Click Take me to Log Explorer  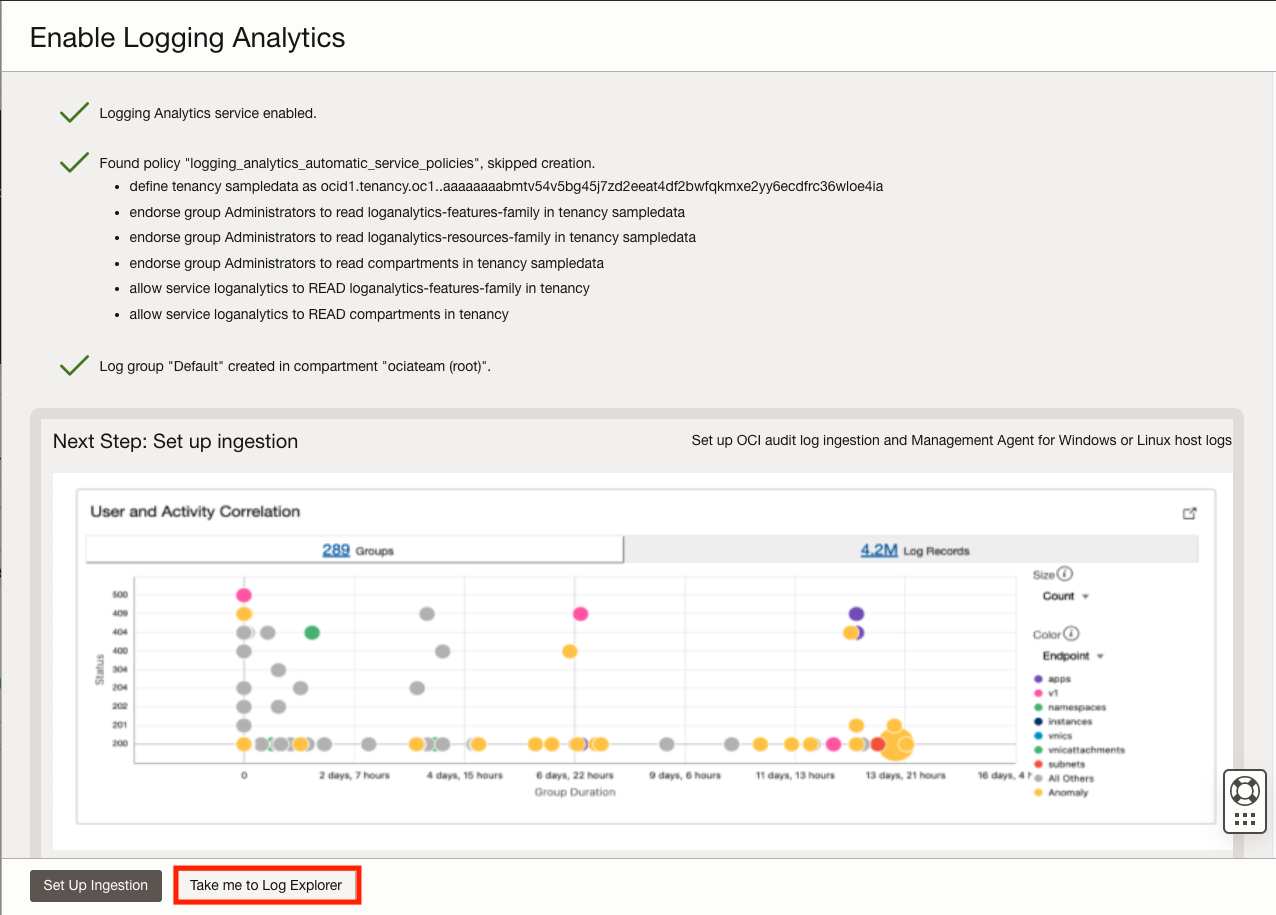tap(266, 885)
